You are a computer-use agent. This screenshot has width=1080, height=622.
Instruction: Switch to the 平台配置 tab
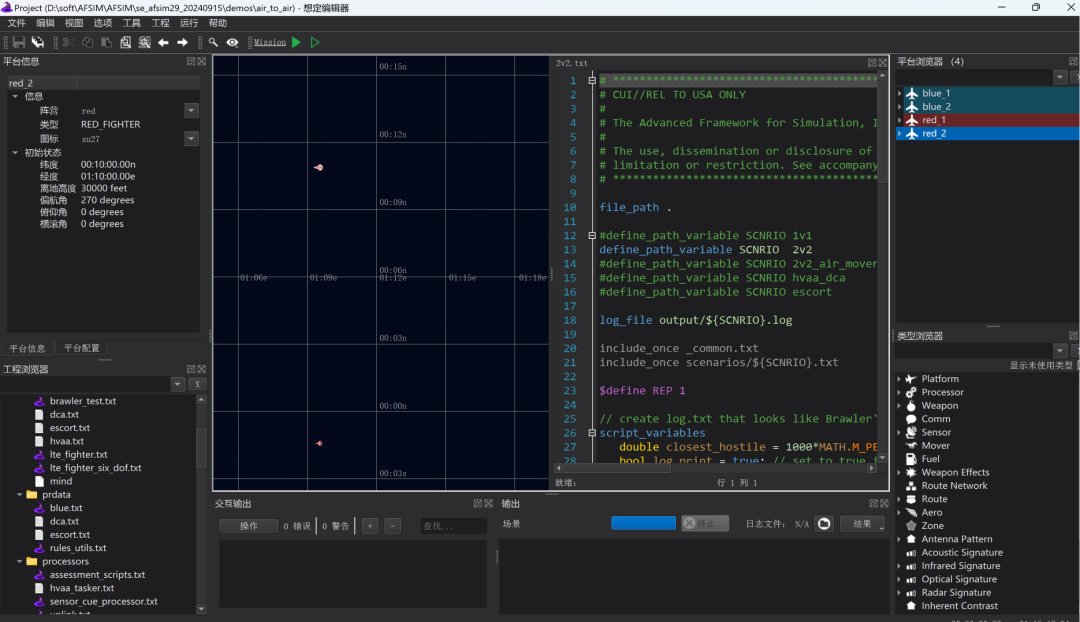tap(82, 349)
